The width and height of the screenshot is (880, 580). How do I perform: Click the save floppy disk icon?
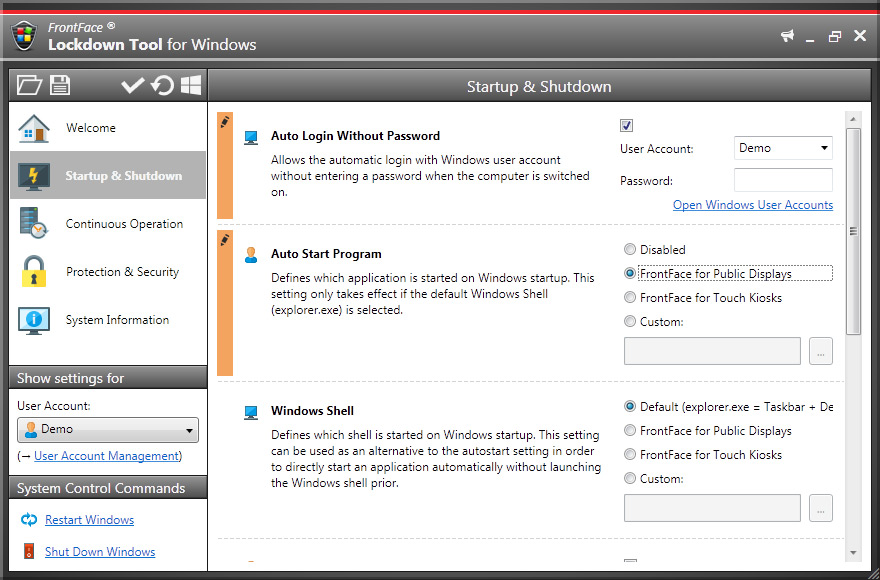coord(60,85)
